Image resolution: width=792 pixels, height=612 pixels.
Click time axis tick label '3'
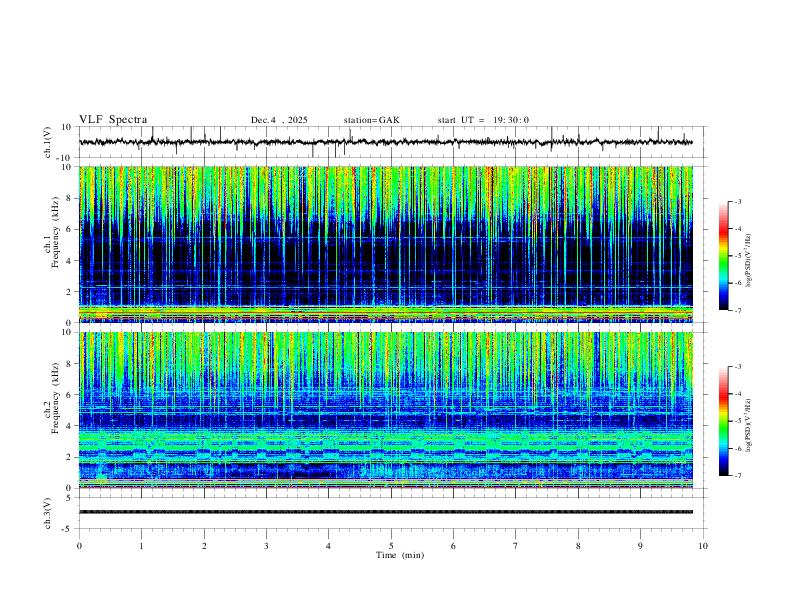coord(266,546)
